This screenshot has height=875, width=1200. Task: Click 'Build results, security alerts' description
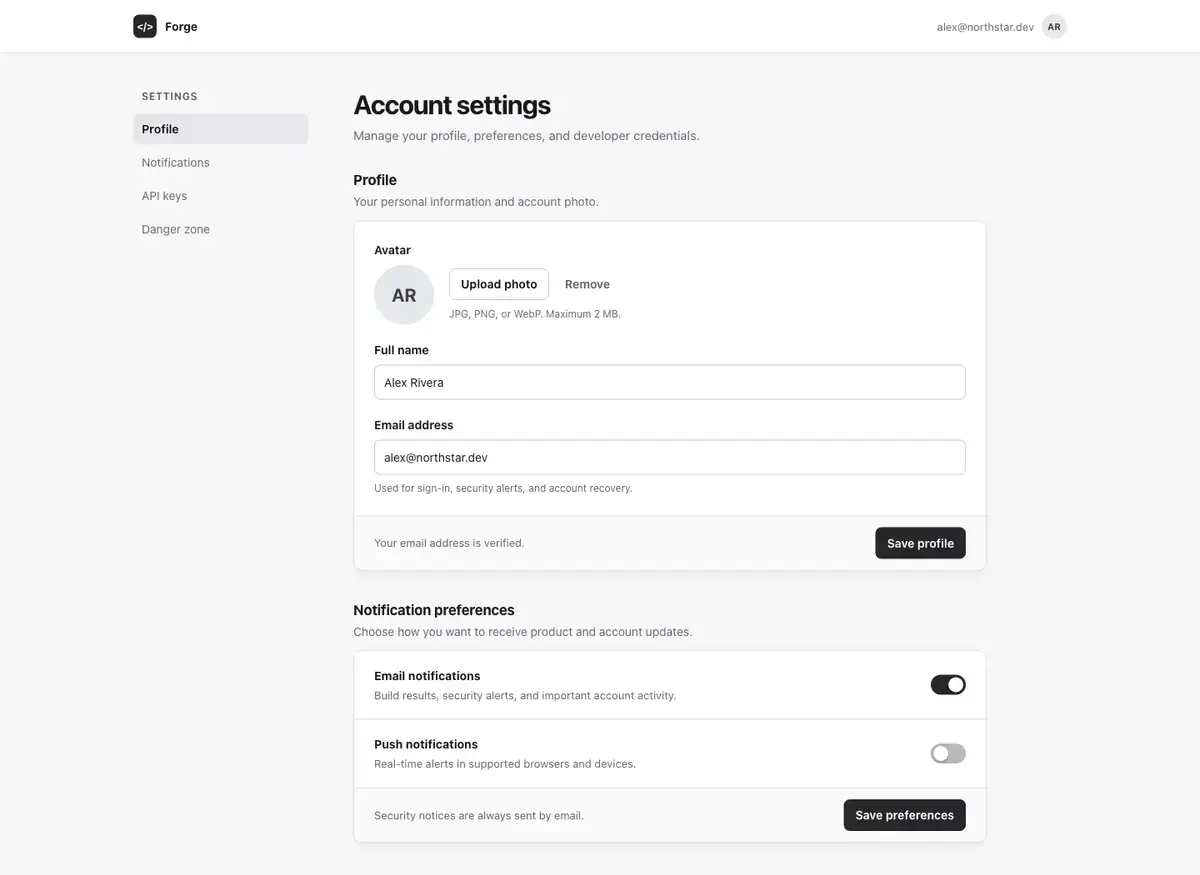point(525,696)
